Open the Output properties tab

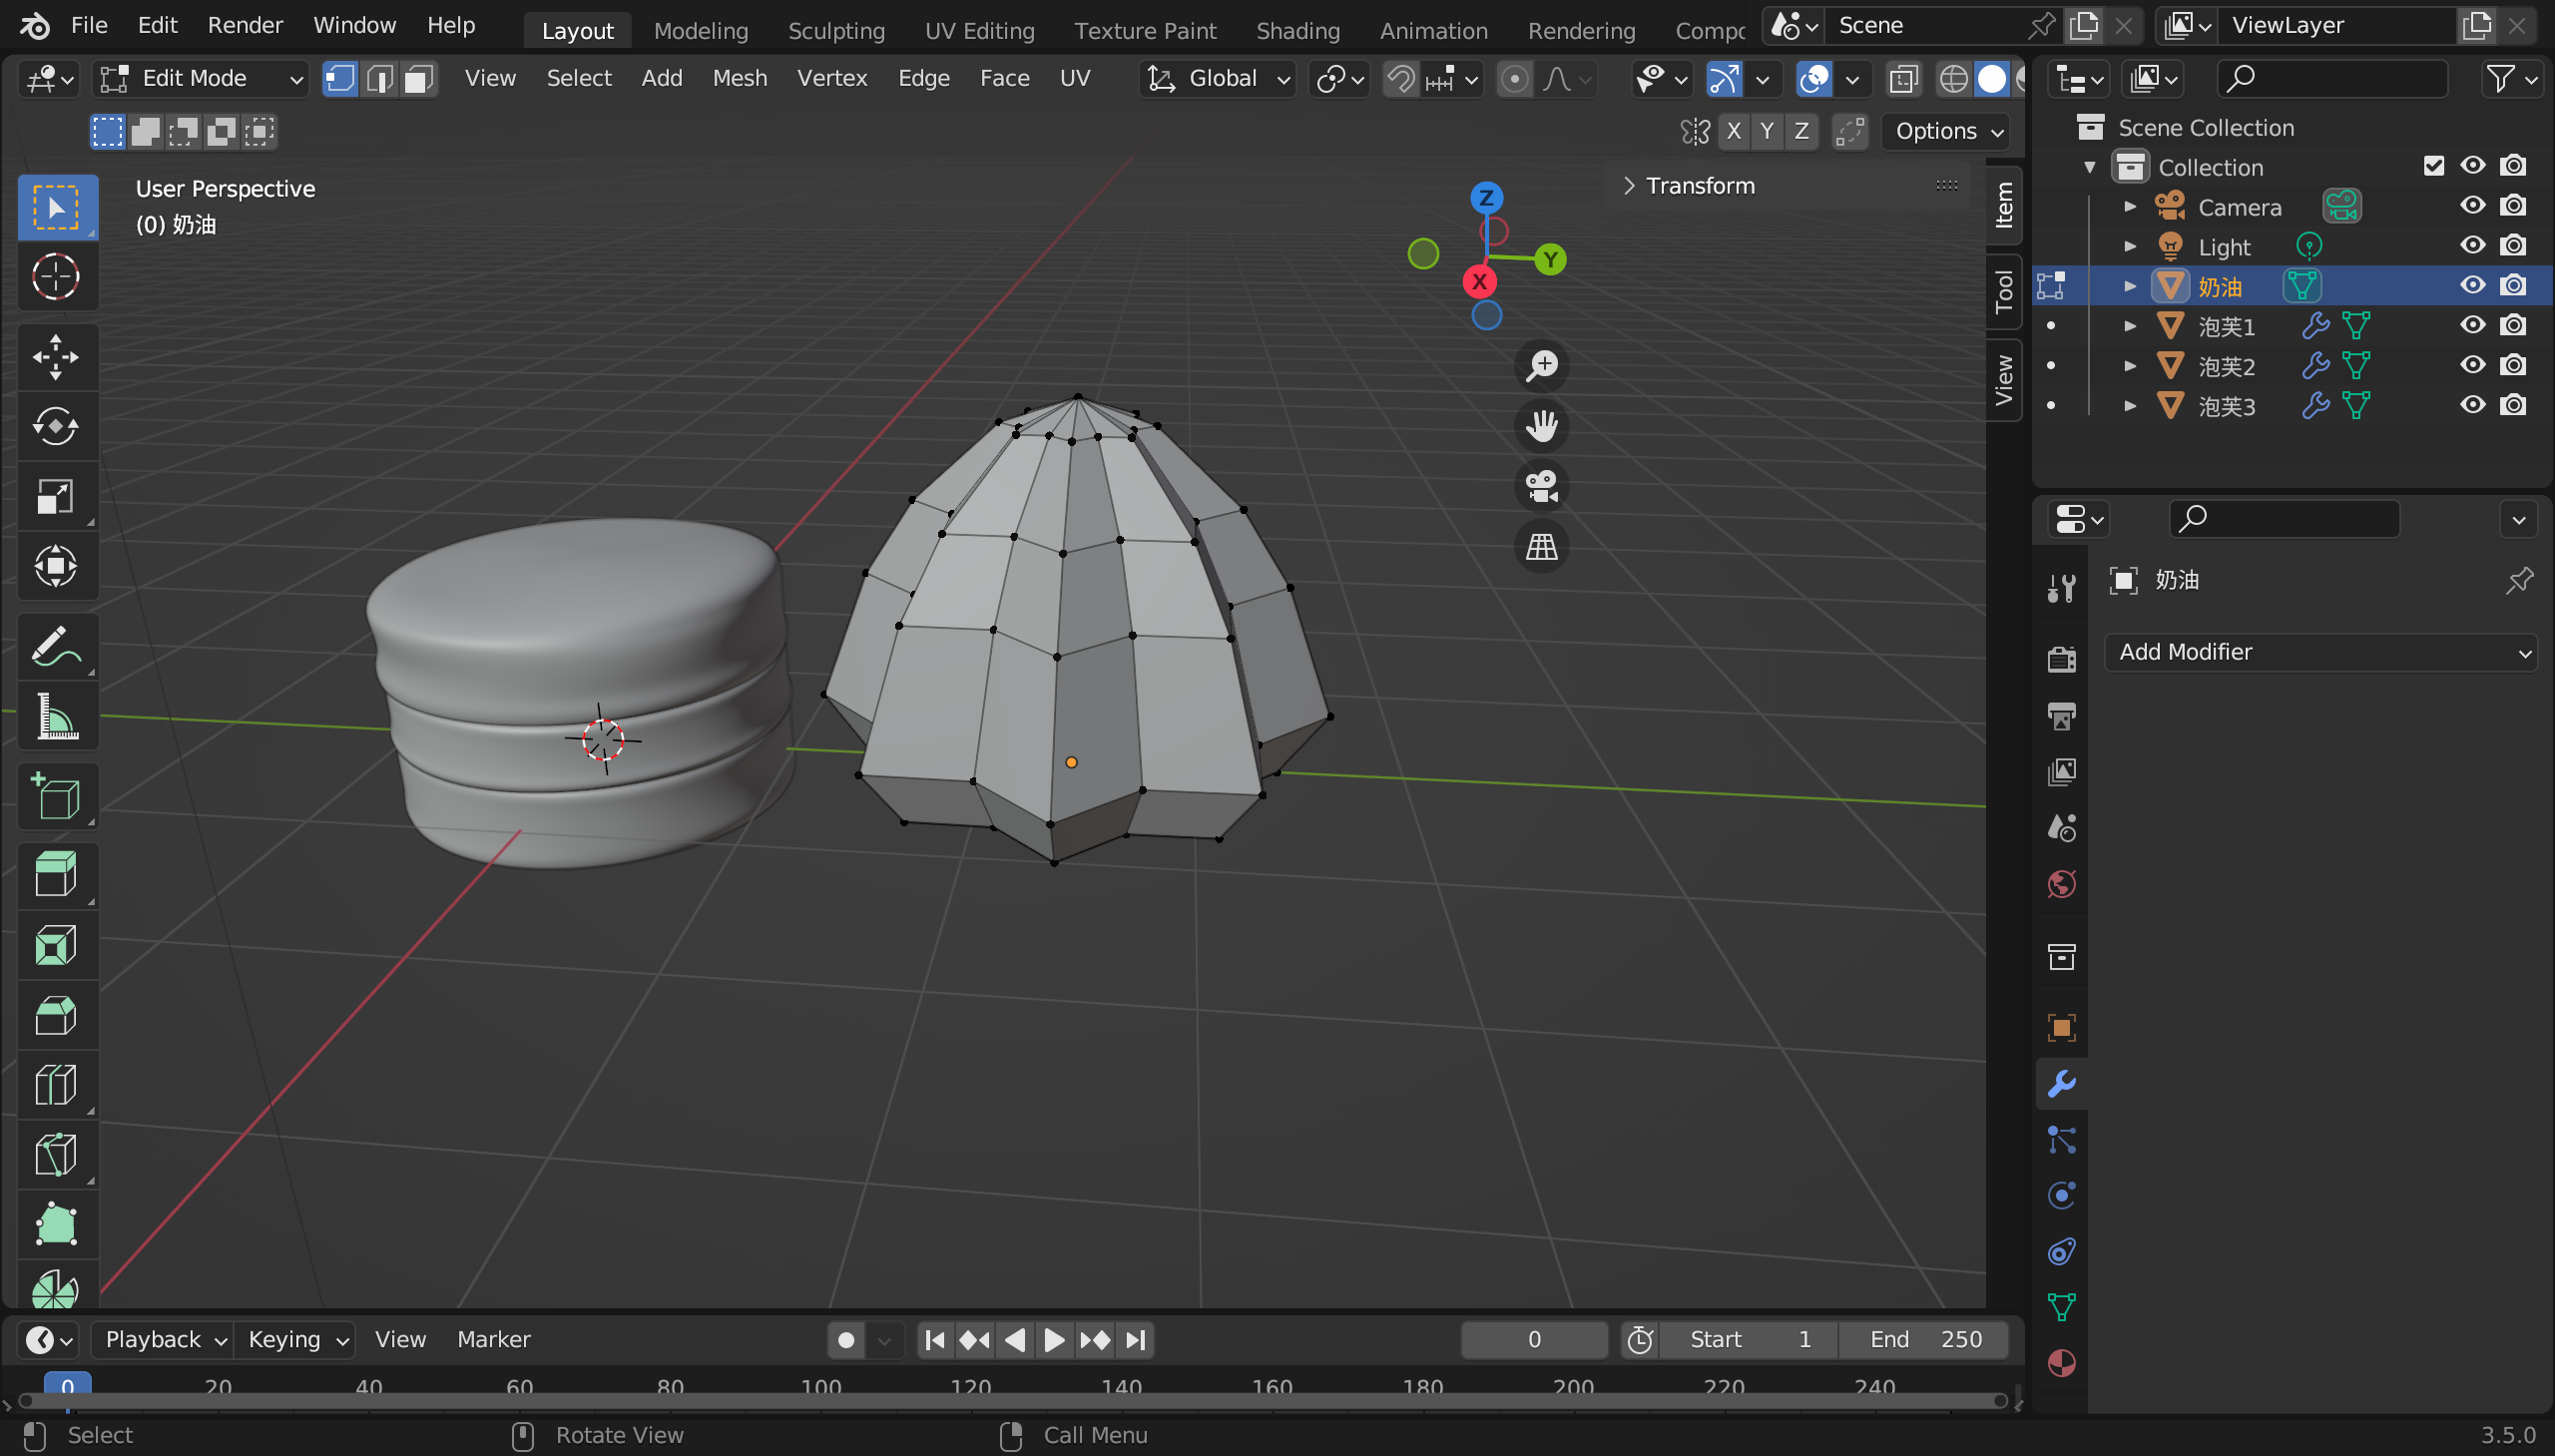click(2061, 715)
